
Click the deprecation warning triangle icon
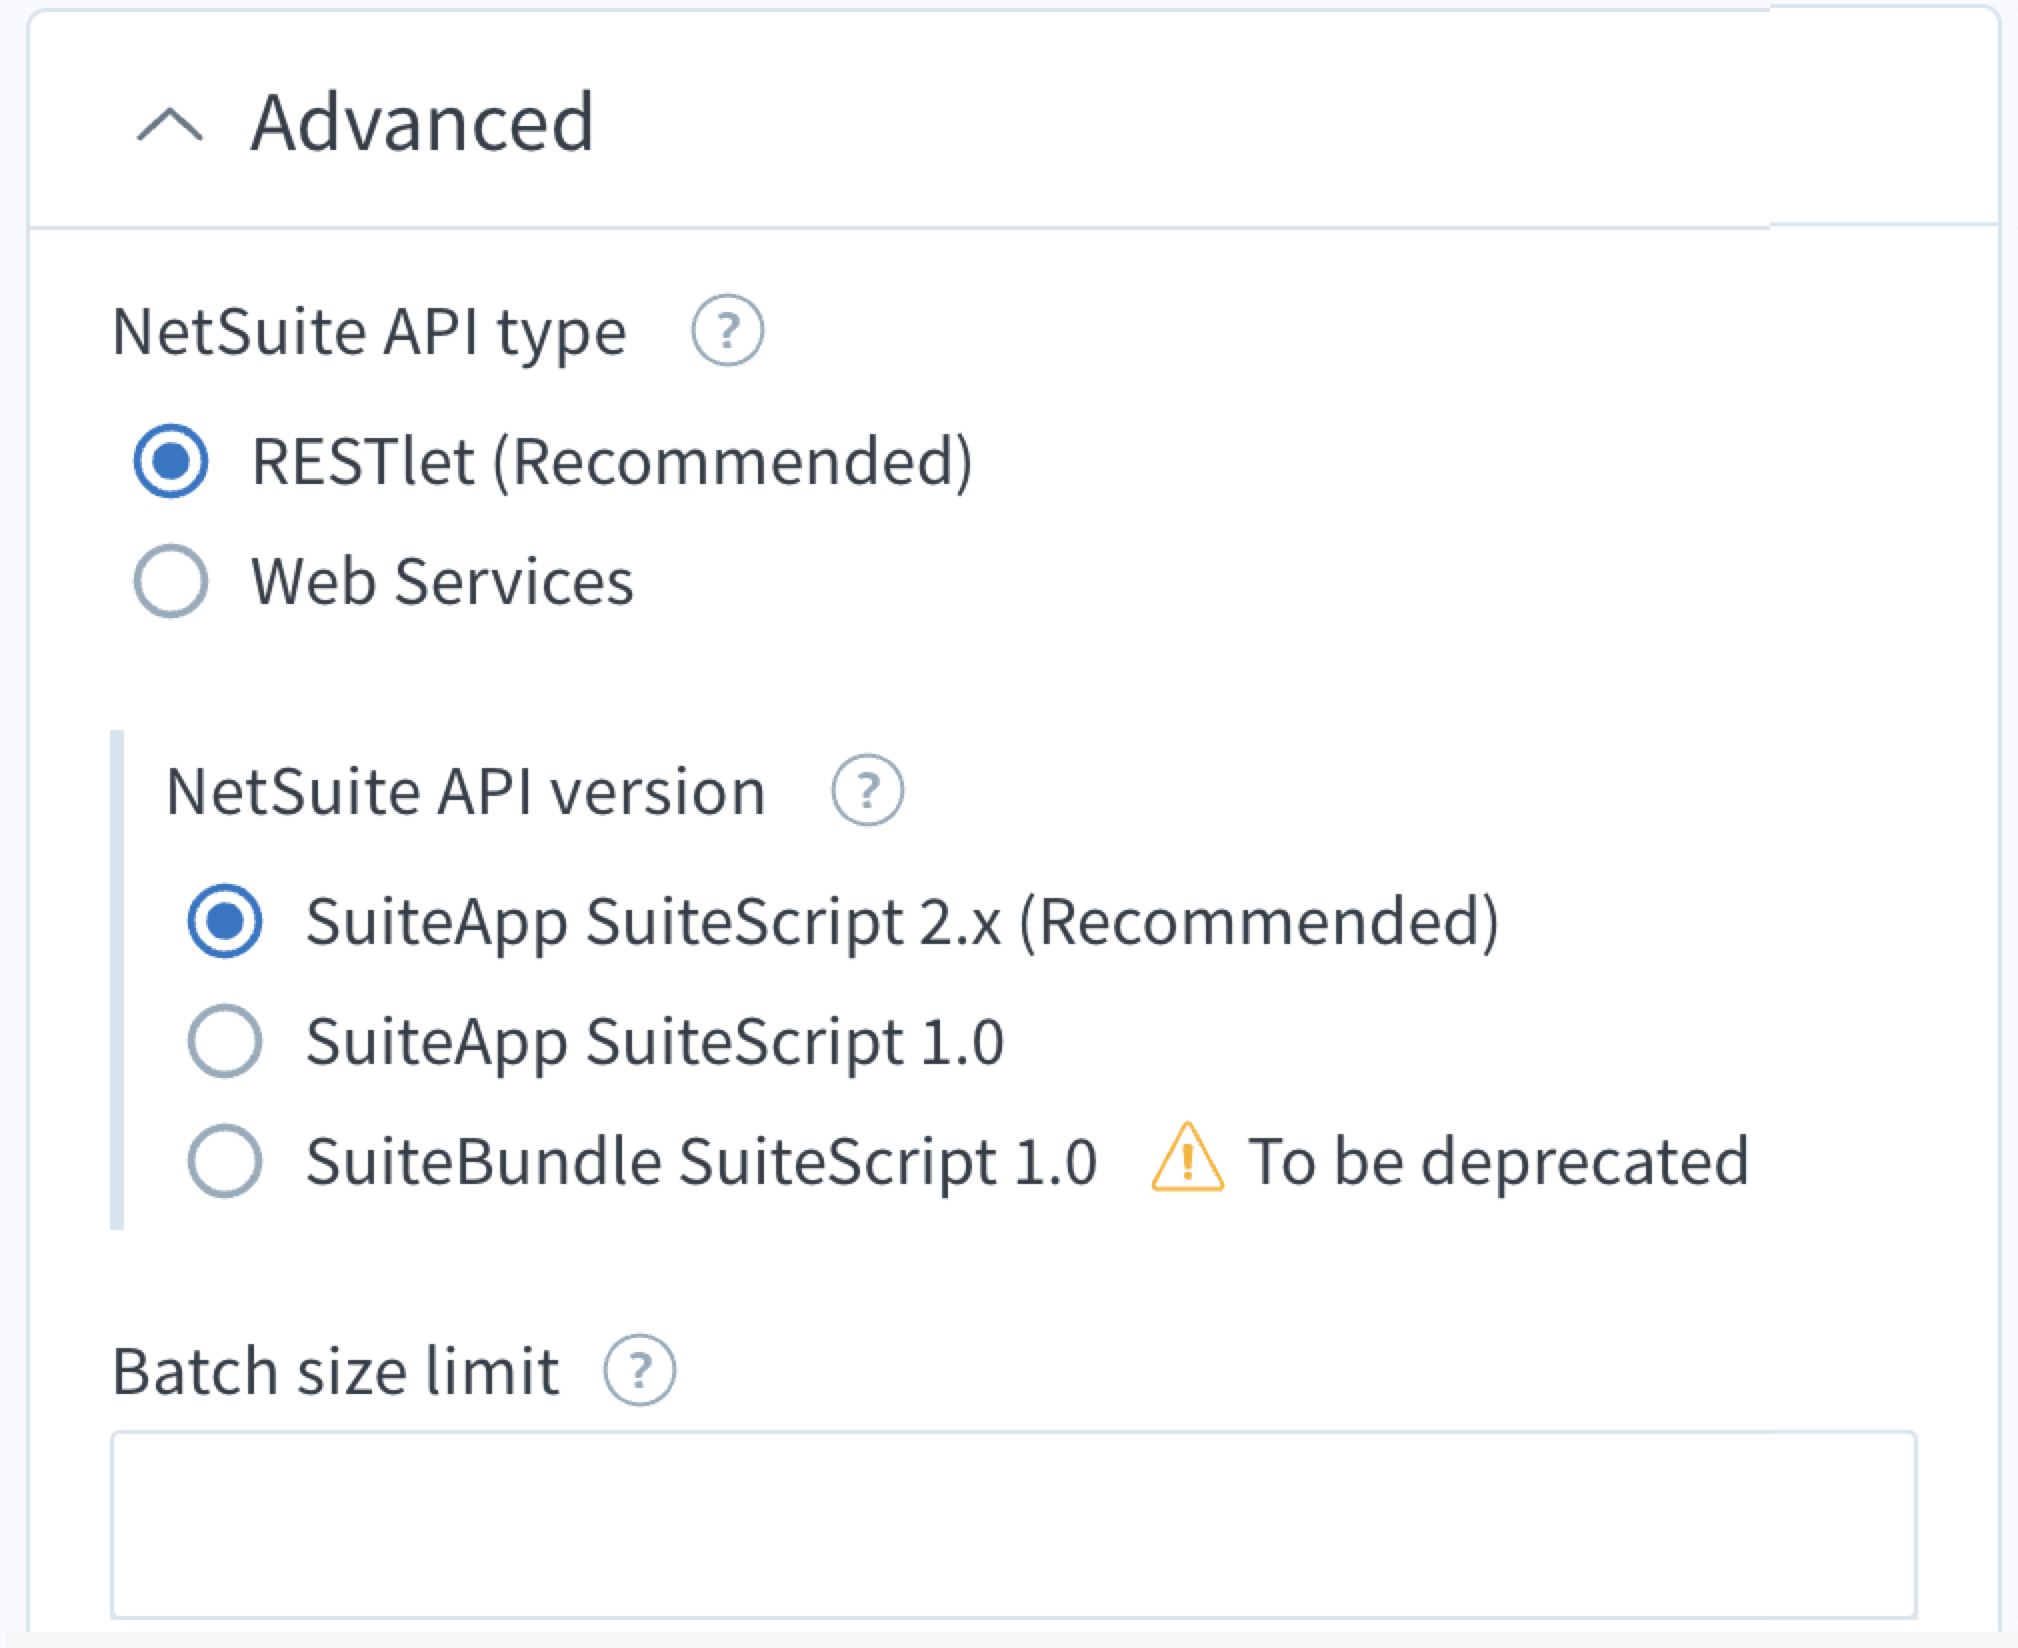[1187, 1160]
